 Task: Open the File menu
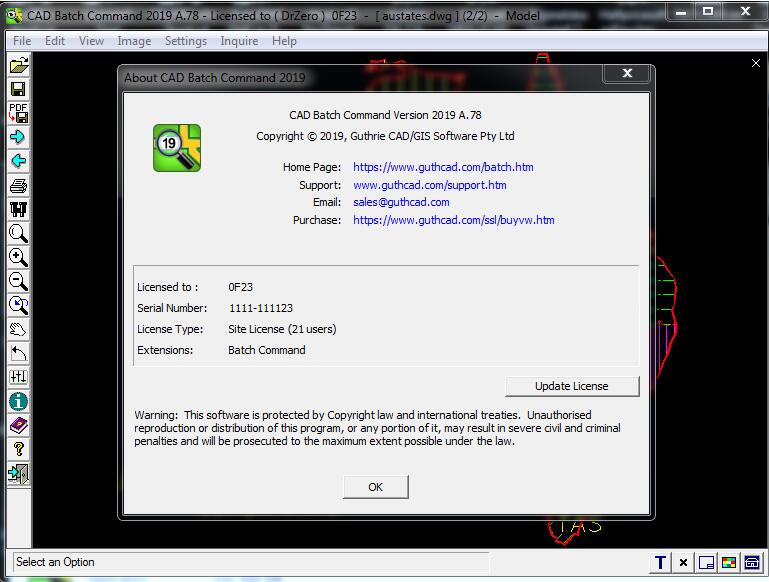point(22,41)
